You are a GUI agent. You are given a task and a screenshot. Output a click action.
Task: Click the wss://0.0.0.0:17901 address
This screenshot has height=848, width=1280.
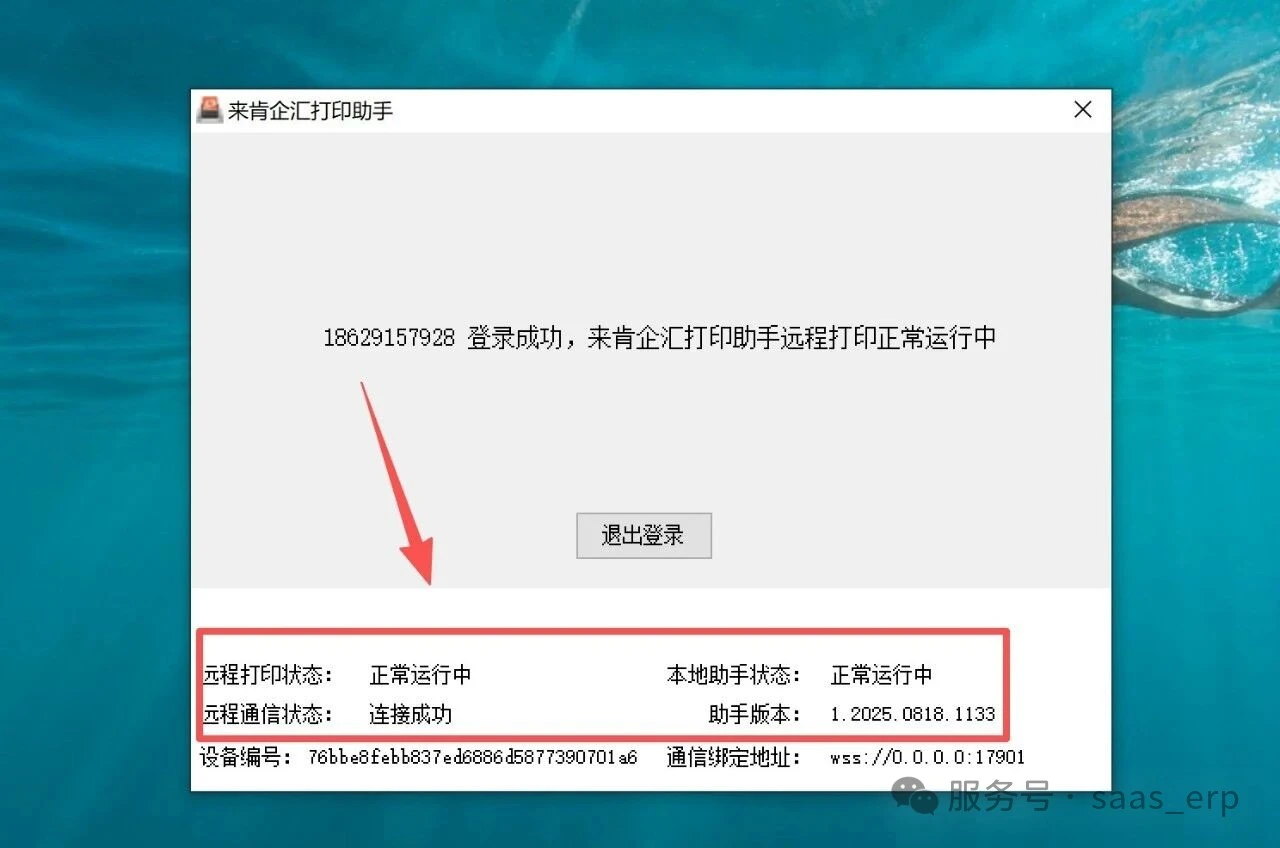(927, 757)
